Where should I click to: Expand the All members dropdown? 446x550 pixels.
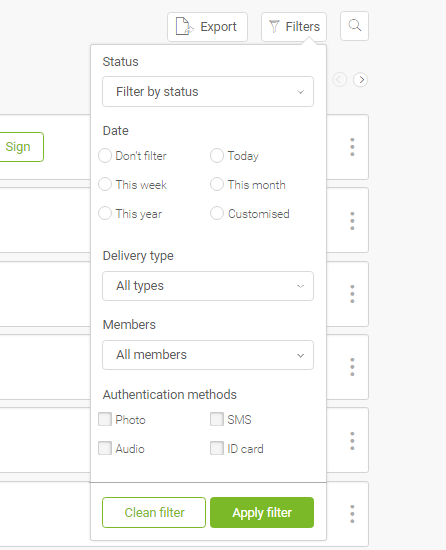point(208,355)
